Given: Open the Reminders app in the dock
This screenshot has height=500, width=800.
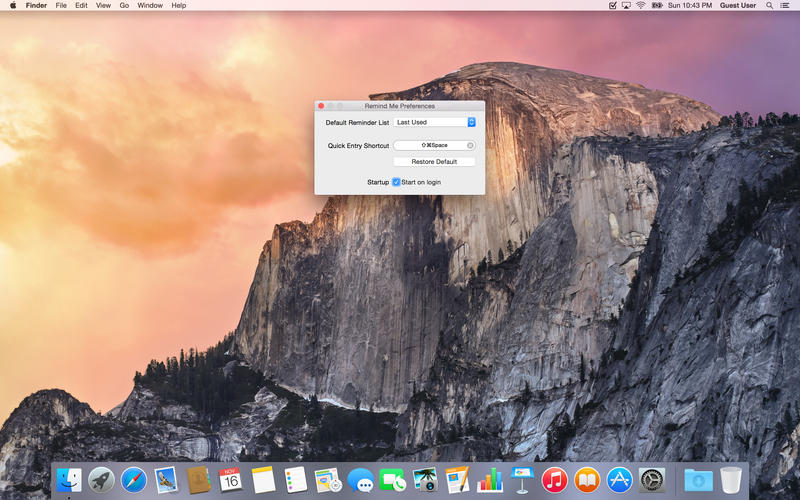Looking at the screenshot, I should (295, 480).
